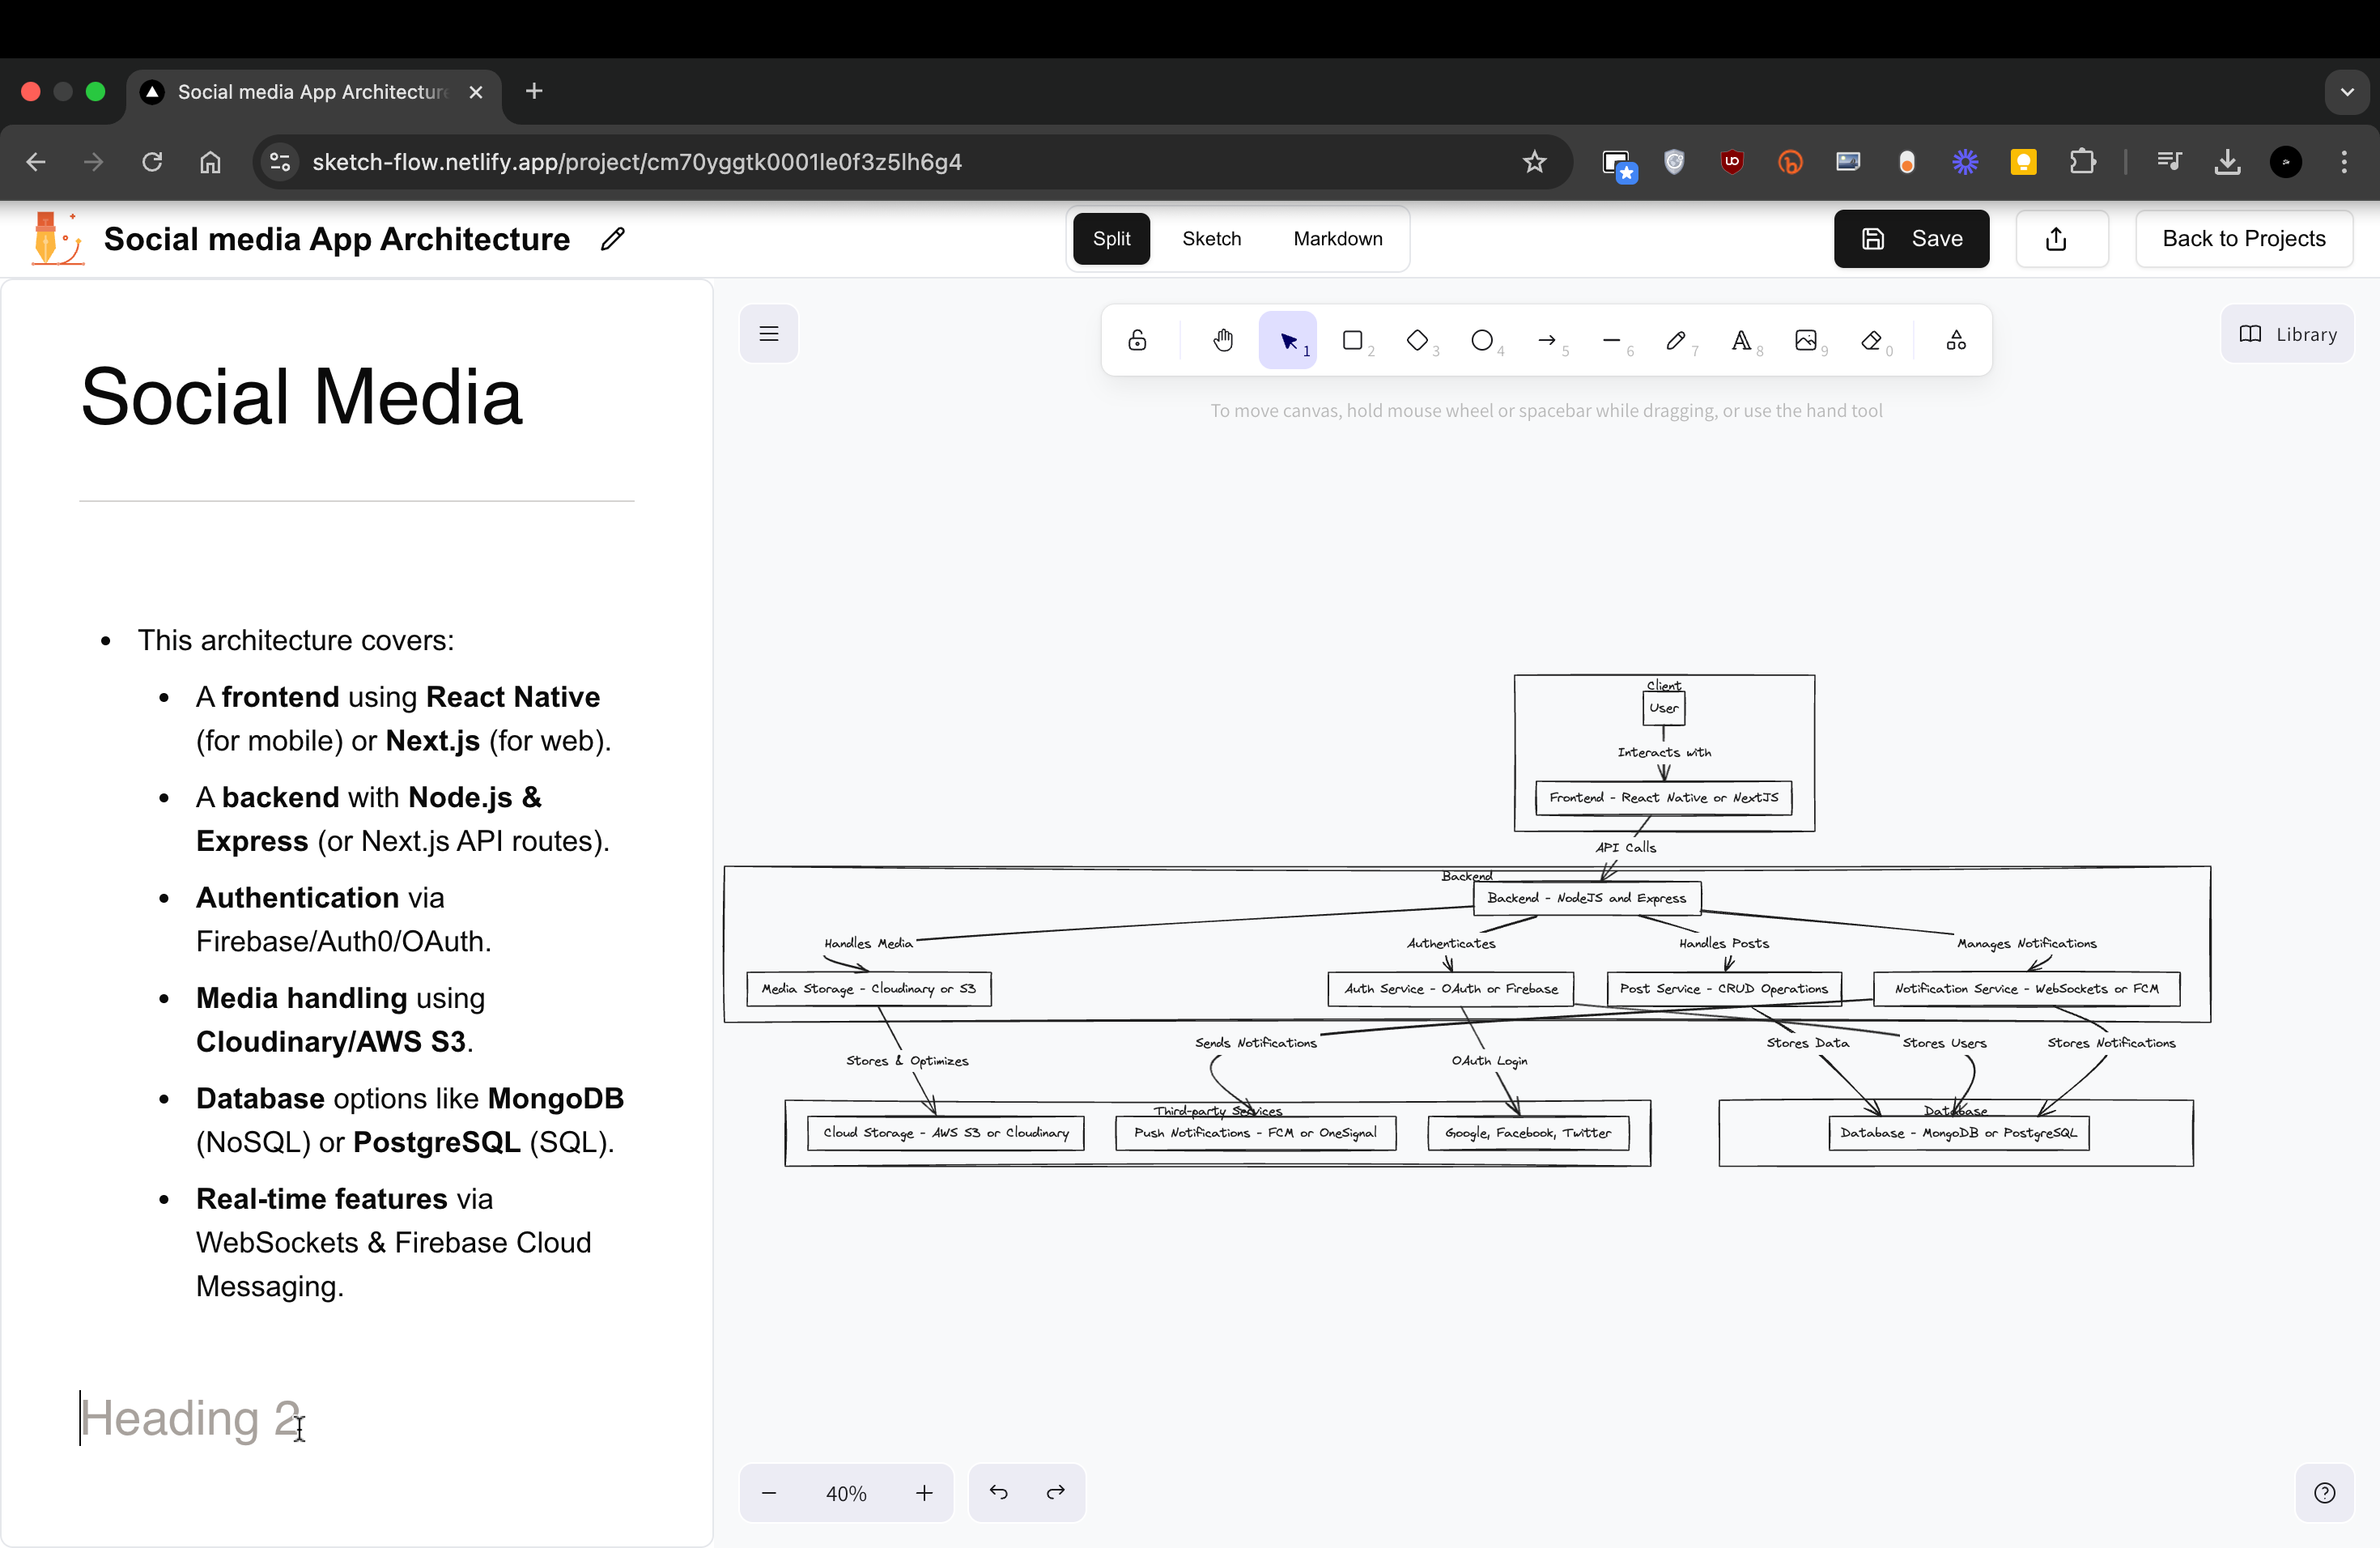Image resolution: width=2380 pixels, height=1548 pixels.
Task: Open the media control button
Action: pos(2169,162)
